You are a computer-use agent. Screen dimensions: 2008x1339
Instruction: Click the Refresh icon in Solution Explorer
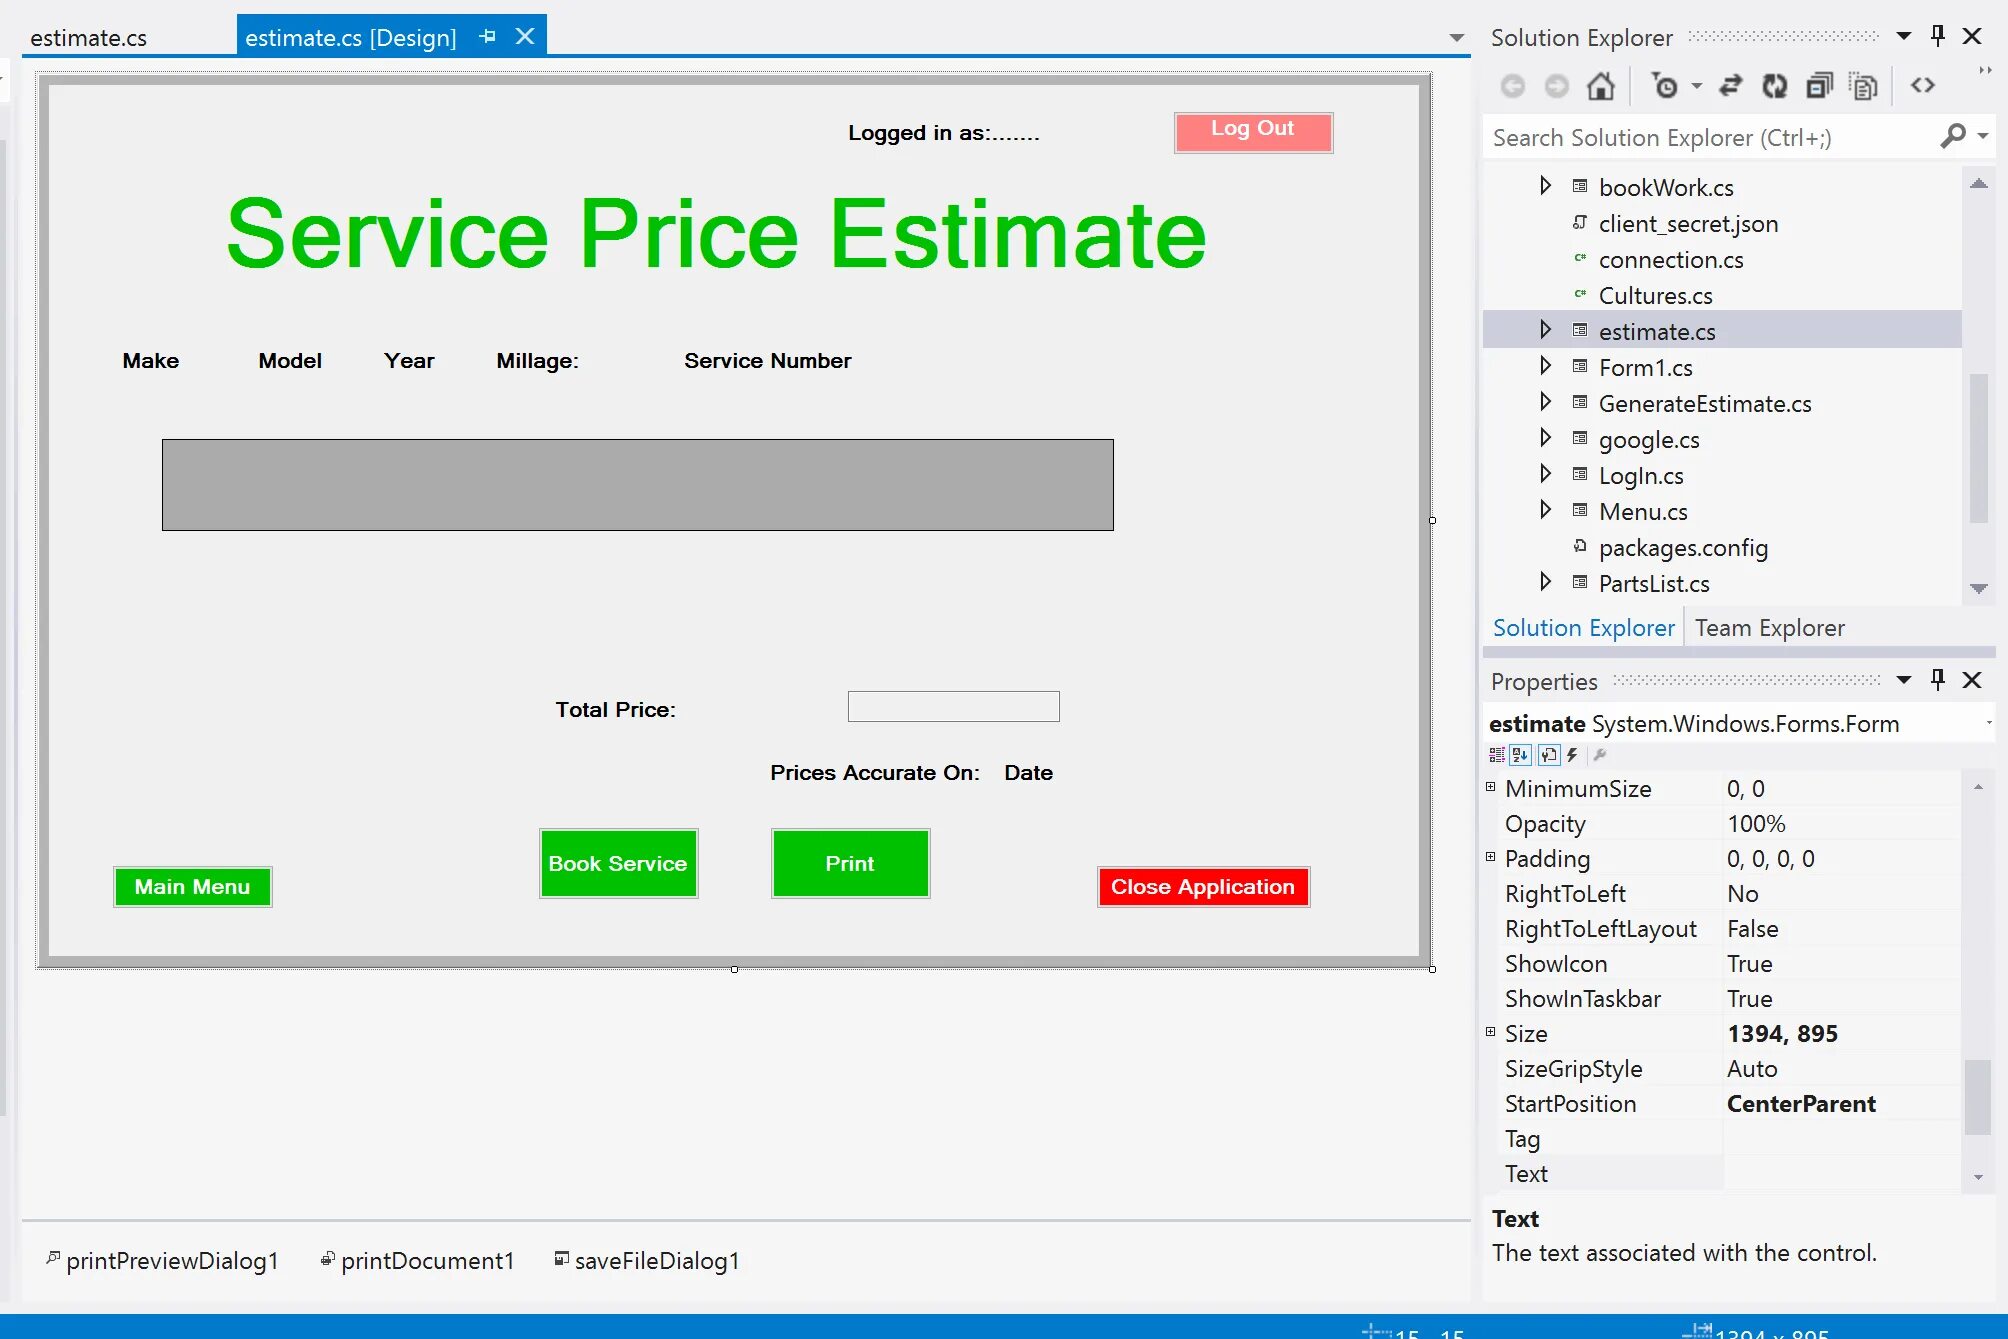pos(1775,87)
